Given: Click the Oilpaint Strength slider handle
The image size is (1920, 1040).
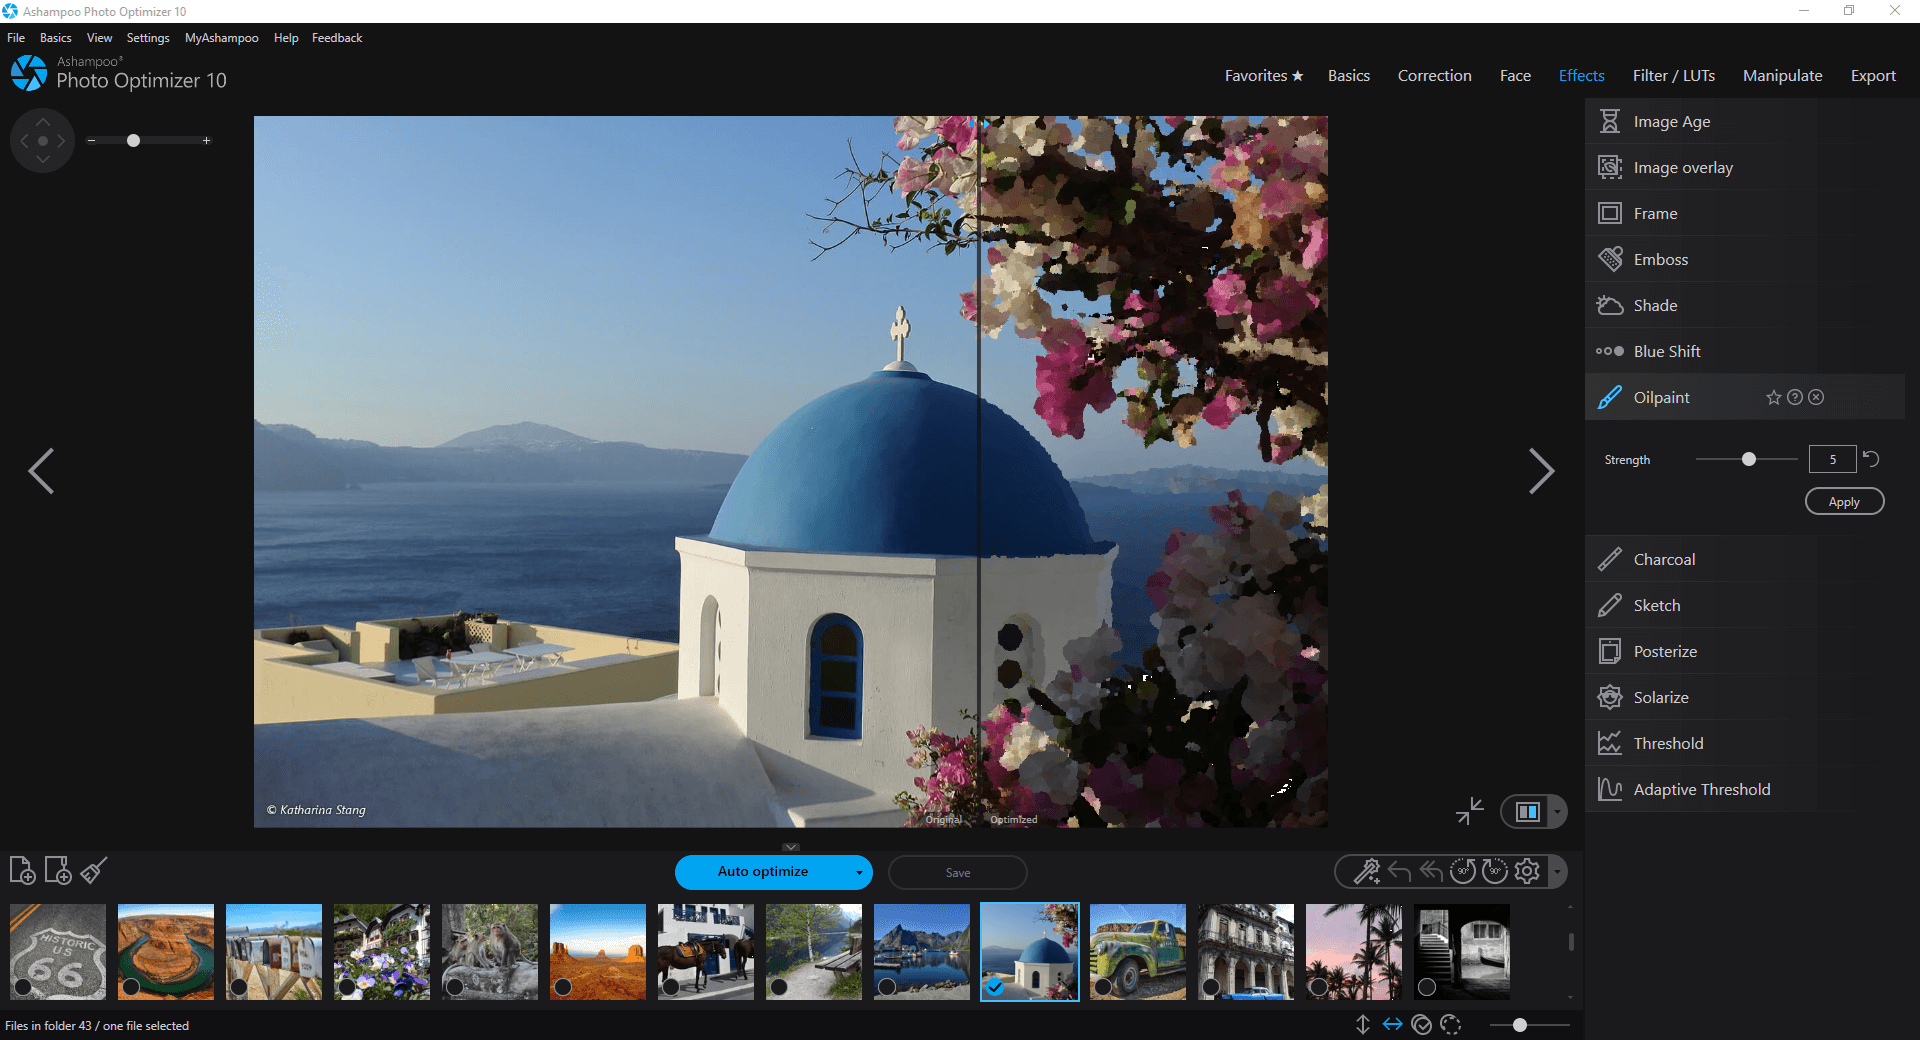Looking at the screenshot, I should [1749, 459].
